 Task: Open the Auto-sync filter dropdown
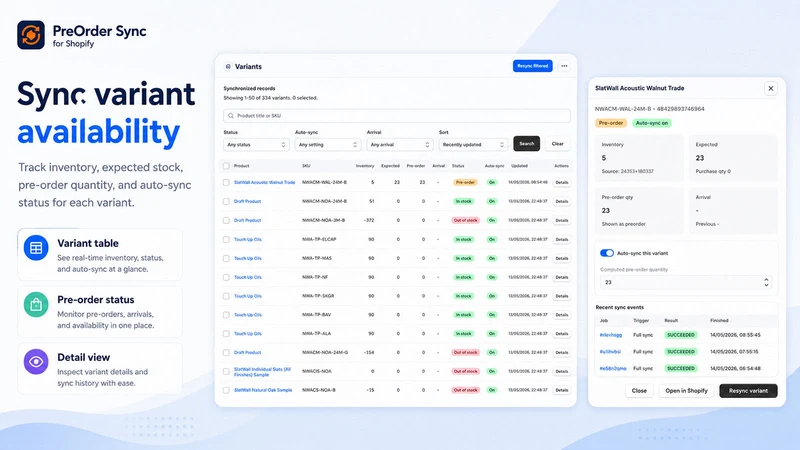click(328, 145)
